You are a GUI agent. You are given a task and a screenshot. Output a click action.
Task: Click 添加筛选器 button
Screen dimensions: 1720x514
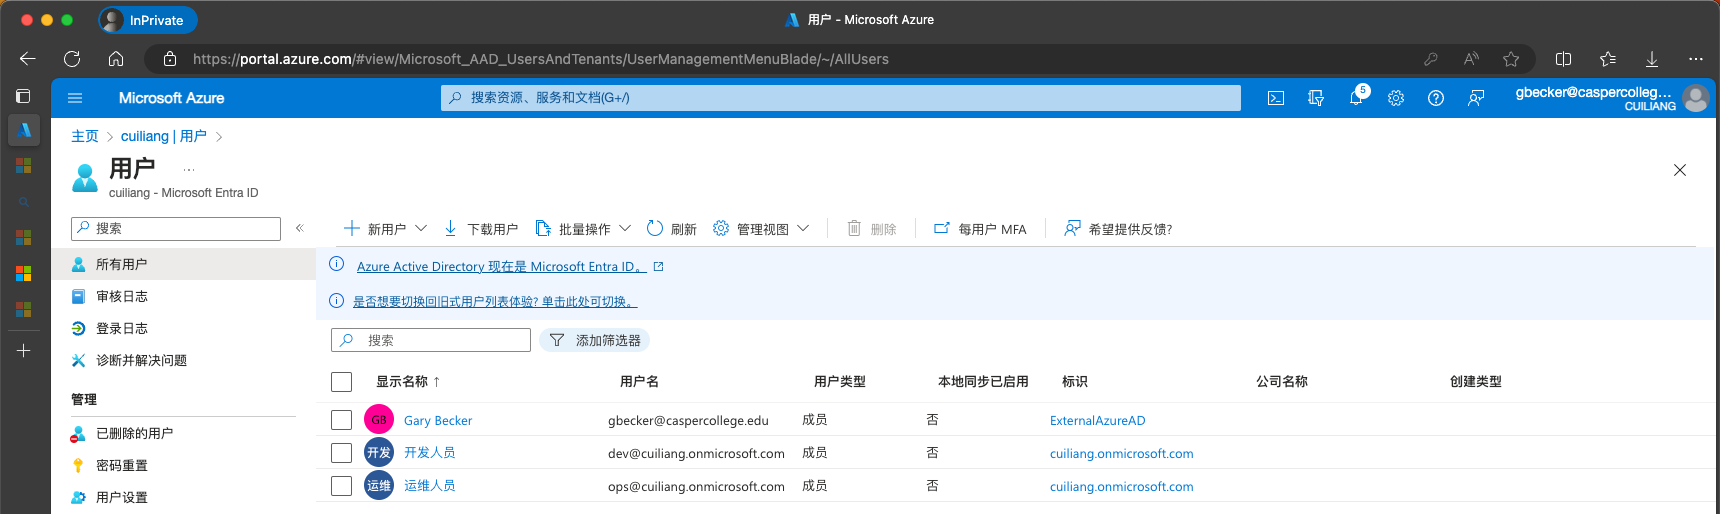595,340
